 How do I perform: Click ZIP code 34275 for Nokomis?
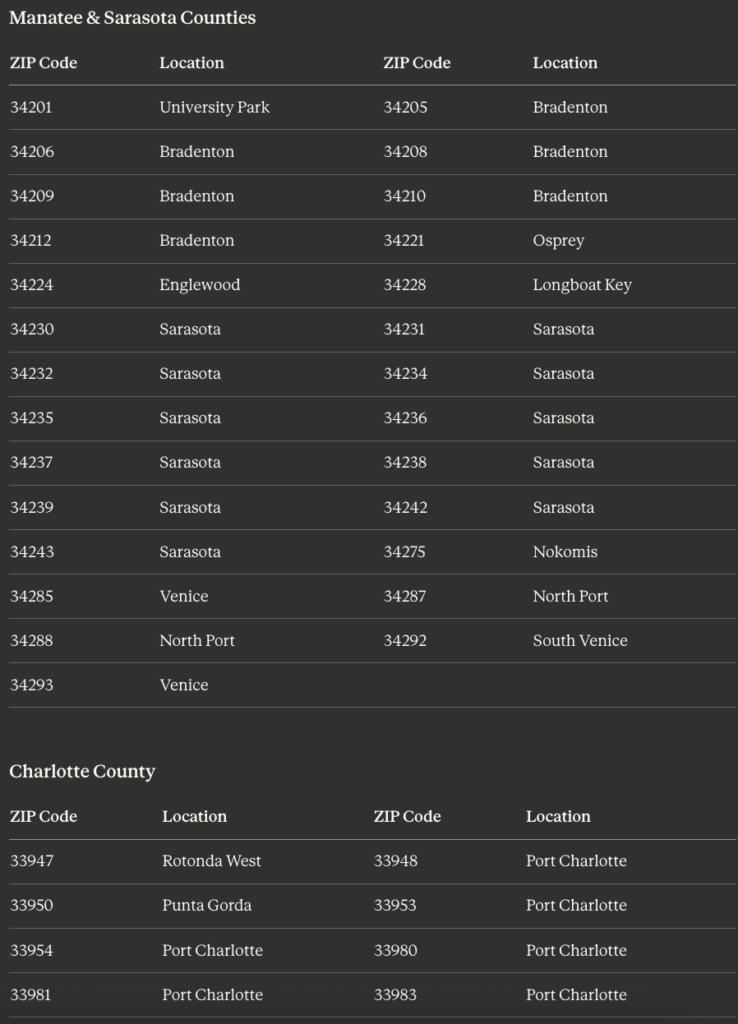[404, 552]
